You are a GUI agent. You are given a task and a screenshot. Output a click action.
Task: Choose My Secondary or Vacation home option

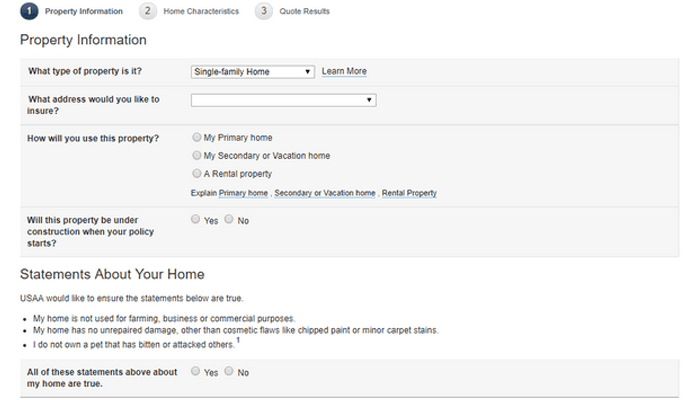[196, 155]
